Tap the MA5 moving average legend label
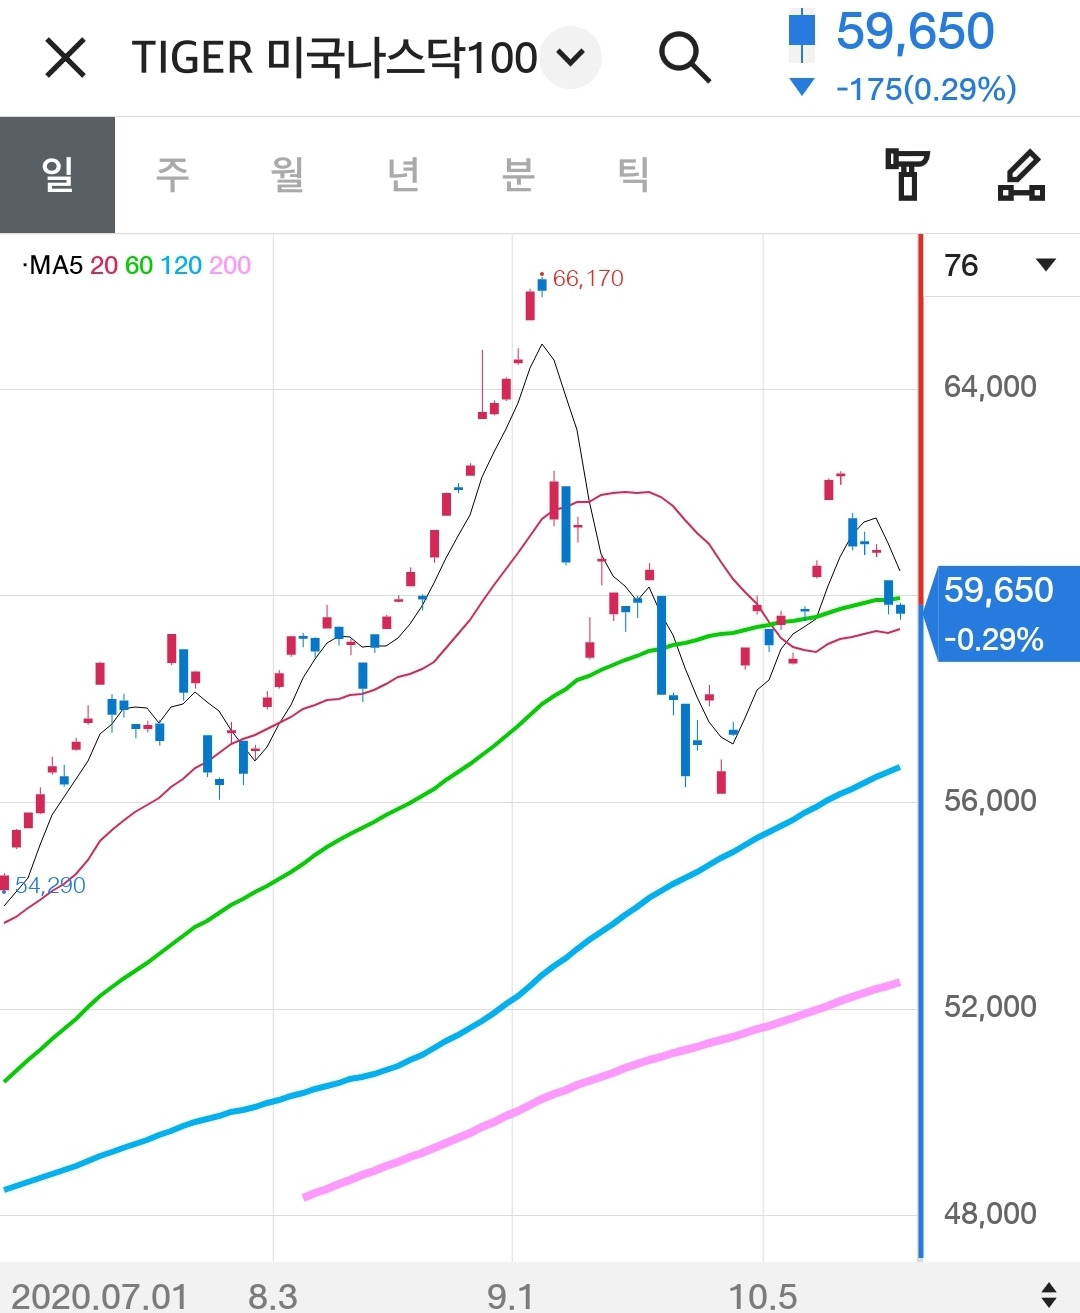1080x1313 pixels. [x=53, y=265]
